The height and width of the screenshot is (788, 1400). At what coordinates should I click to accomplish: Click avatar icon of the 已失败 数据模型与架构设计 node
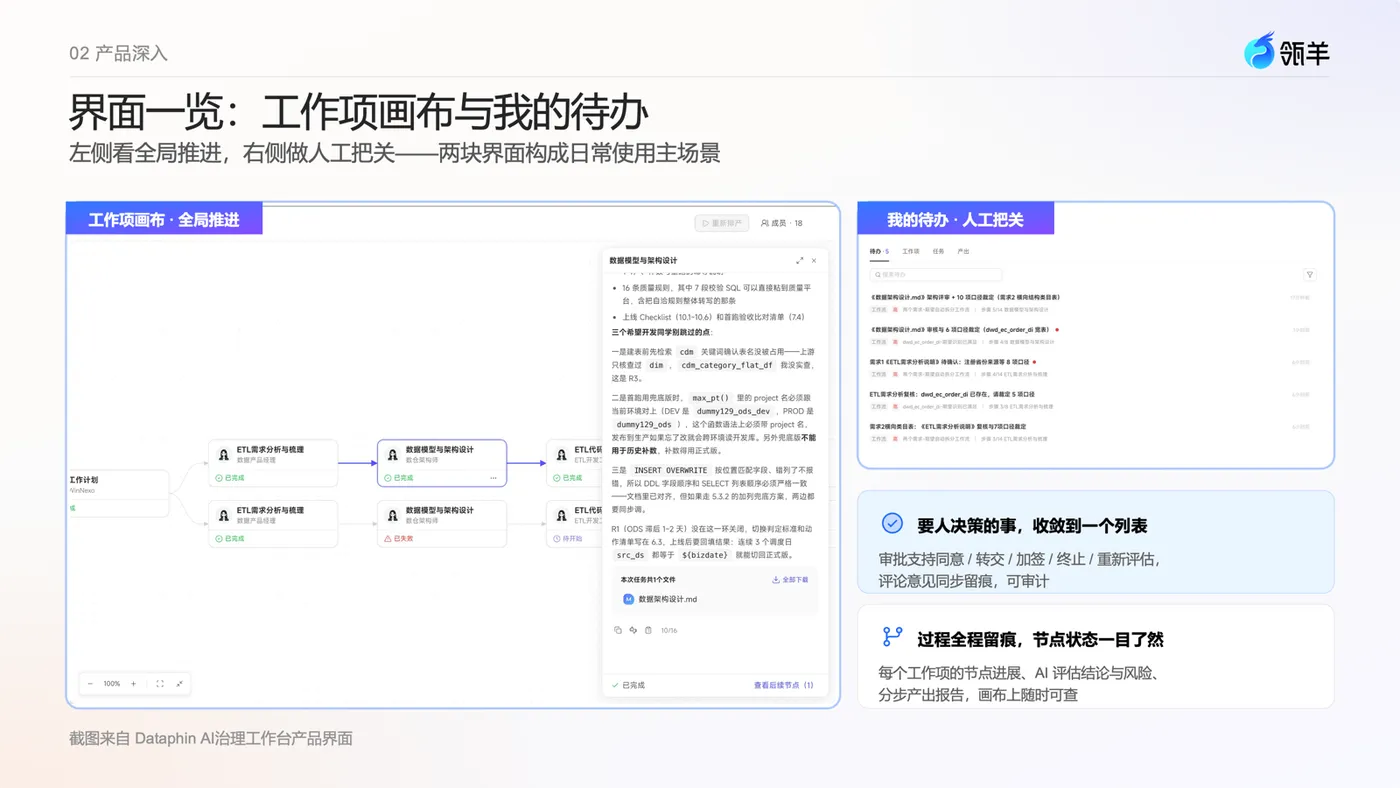coord(393,515)
